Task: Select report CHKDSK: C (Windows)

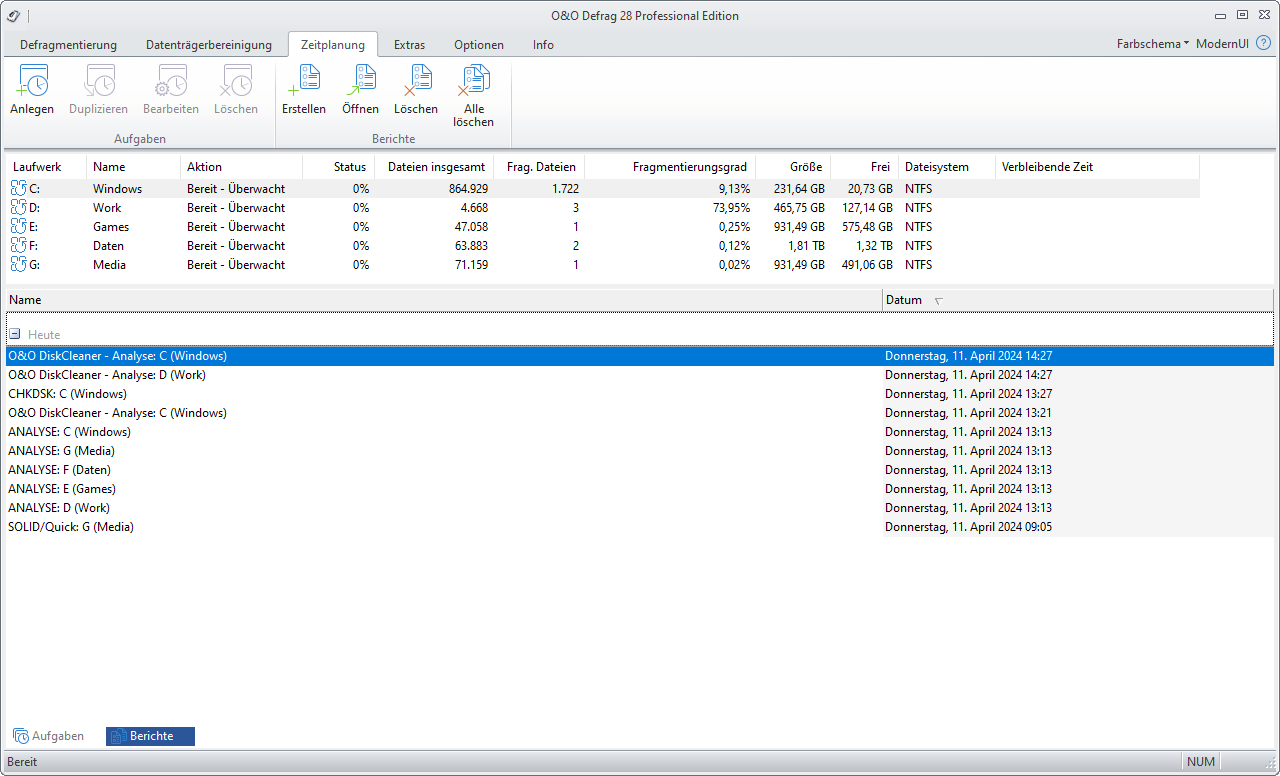Action: (x=640, y=394)
